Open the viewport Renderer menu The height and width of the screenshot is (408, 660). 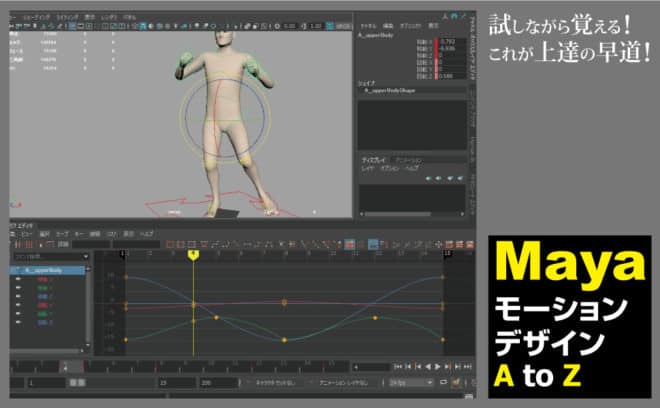click(x=109, y=17)
